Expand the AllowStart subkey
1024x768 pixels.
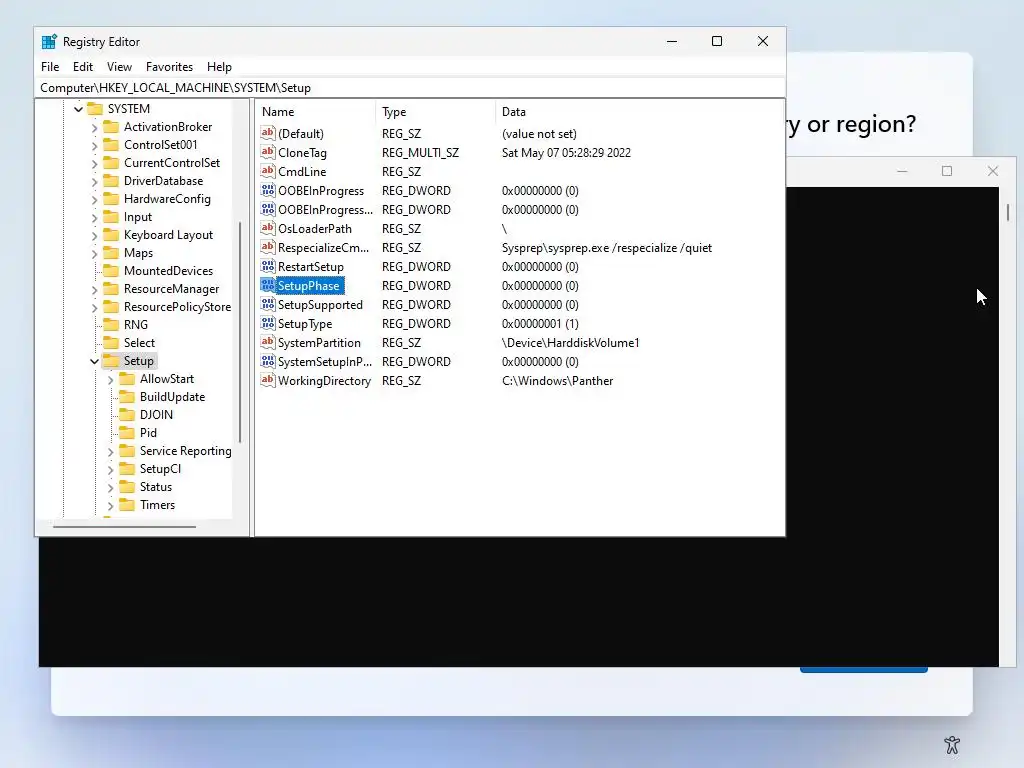pyautogui.click(x=110, y=379)
